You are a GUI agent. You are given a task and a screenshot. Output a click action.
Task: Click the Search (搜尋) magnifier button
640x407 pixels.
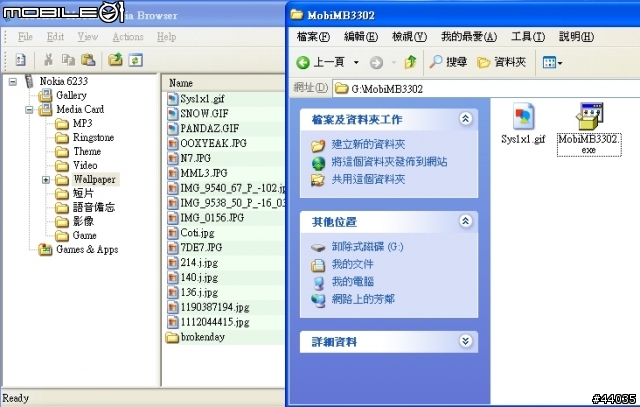click(x=448, y=62)
